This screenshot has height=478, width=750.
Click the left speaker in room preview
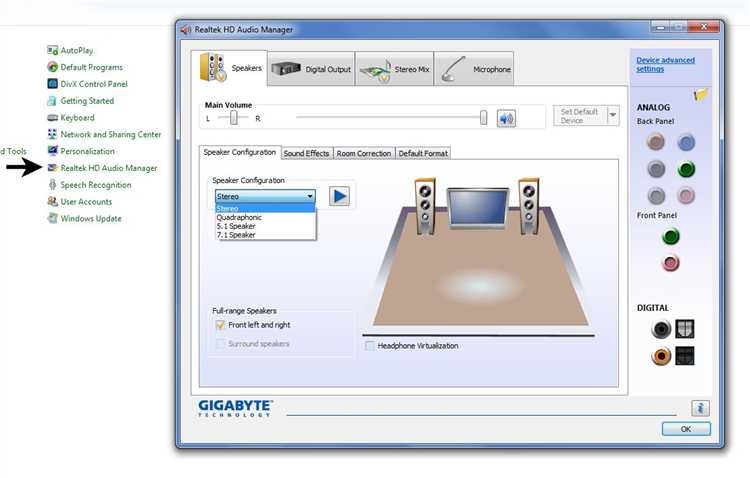click(x=425, y=206)
